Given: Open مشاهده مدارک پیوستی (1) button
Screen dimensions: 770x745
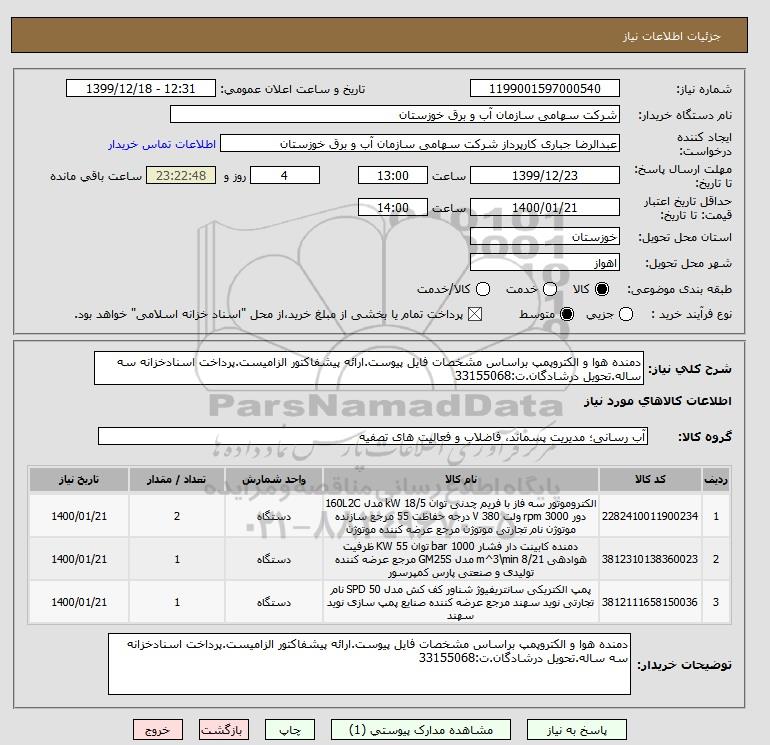Looking at the screenshot, I should click(421, 730).
